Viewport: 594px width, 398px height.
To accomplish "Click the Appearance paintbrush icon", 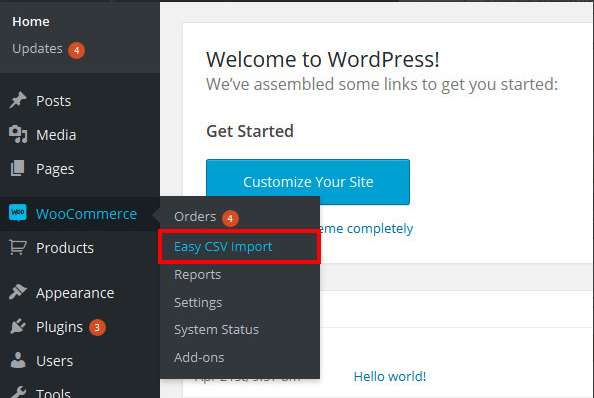I will click(18, 292).
